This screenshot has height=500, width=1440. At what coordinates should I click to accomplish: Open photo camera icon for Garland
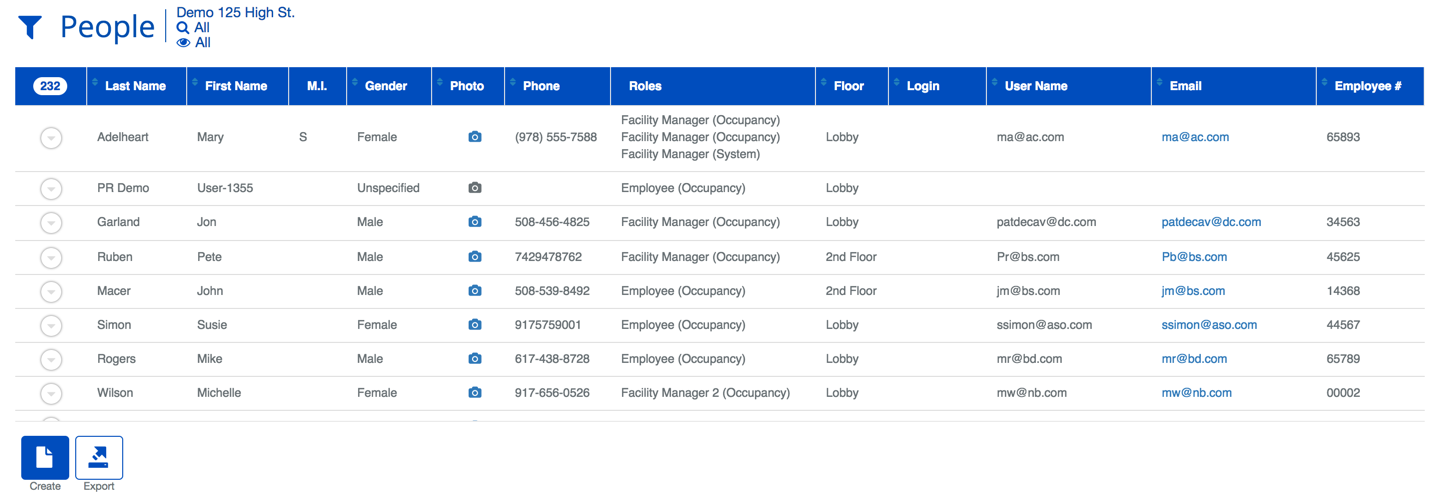pyautogui.click(x=475, y=222)
